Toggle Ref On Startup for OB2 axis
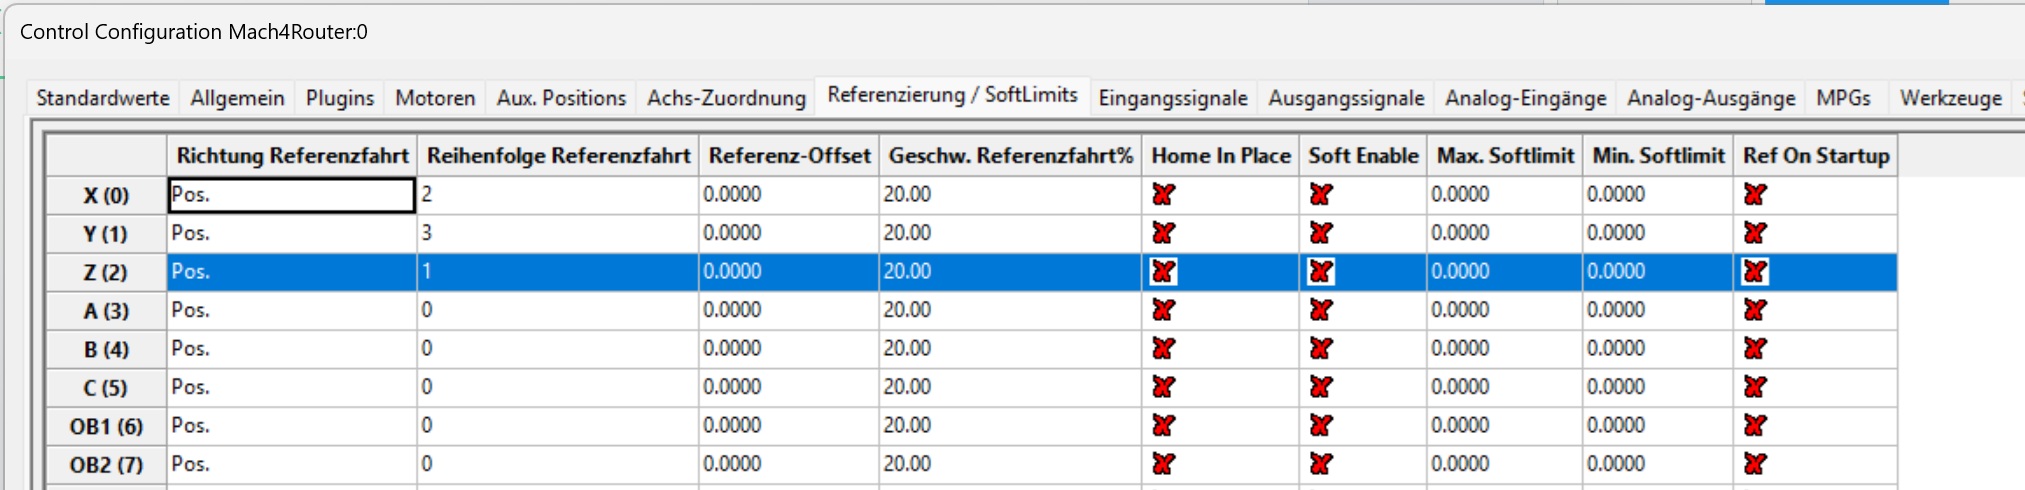Image resolution: width=2025 pixels, height=490 pixels. 1755,464
